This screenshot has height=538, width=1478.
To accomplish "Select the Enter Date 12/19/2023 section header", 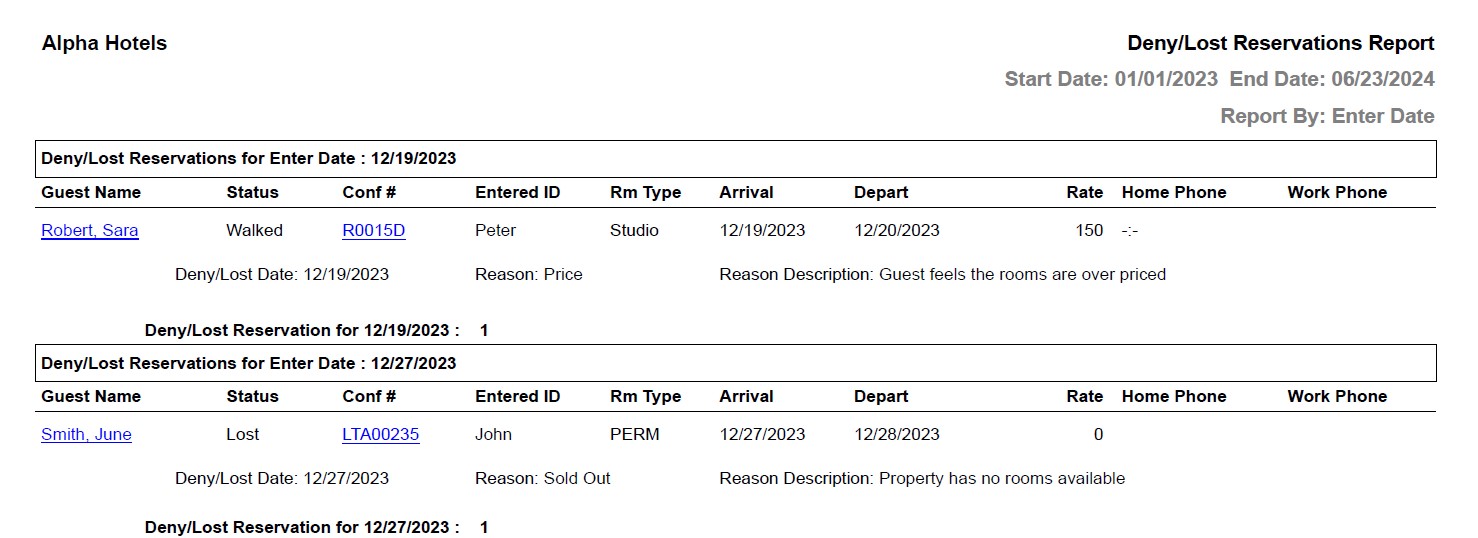I will [x=248, y=159].
